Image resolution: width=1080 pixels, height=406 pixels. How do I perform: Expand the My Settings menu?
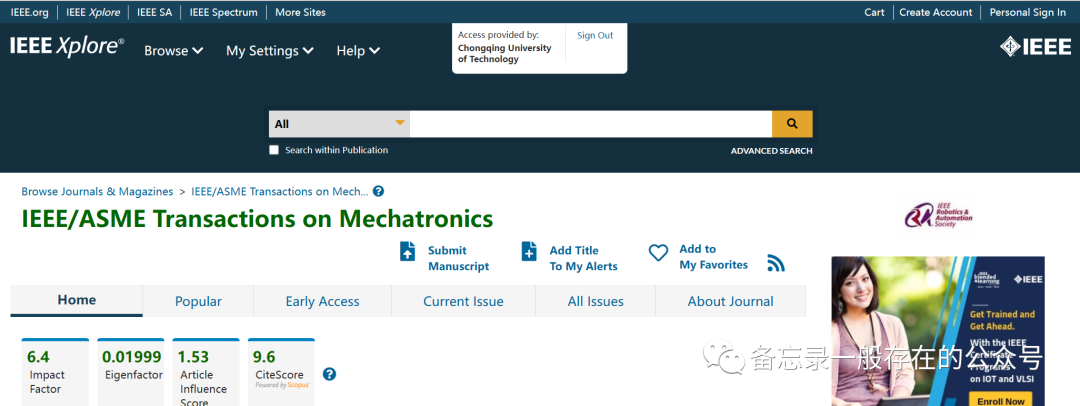click(x=270, y=50)
